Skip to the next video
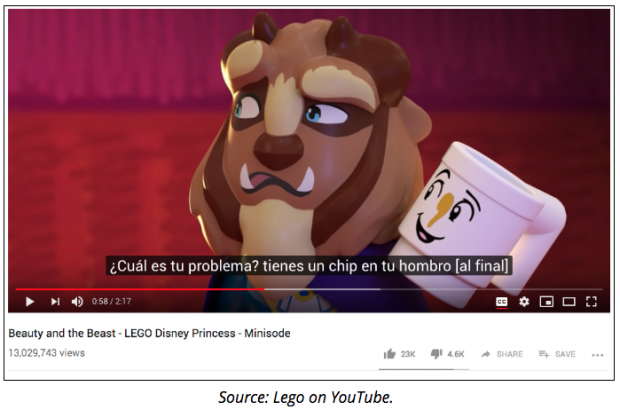Screen dimensions: 620x410 coord(55,302)
